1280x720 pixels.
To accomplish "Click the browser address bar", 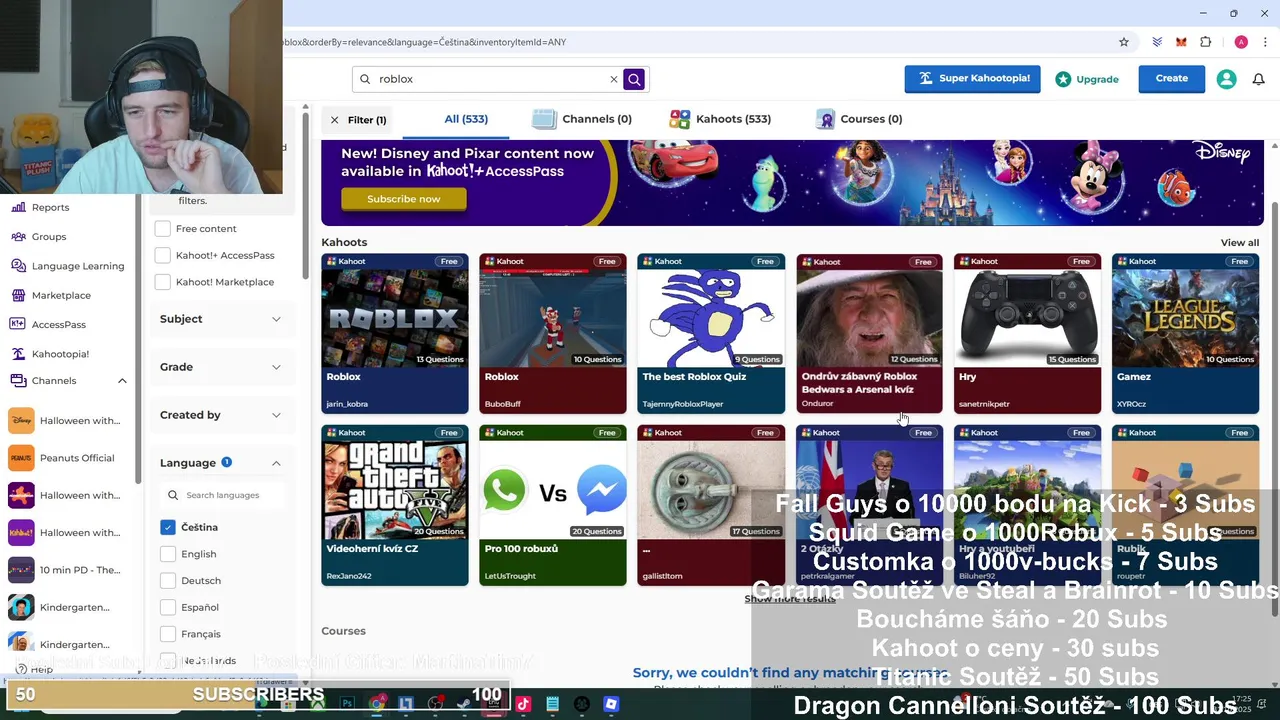I will click(690, 42).
